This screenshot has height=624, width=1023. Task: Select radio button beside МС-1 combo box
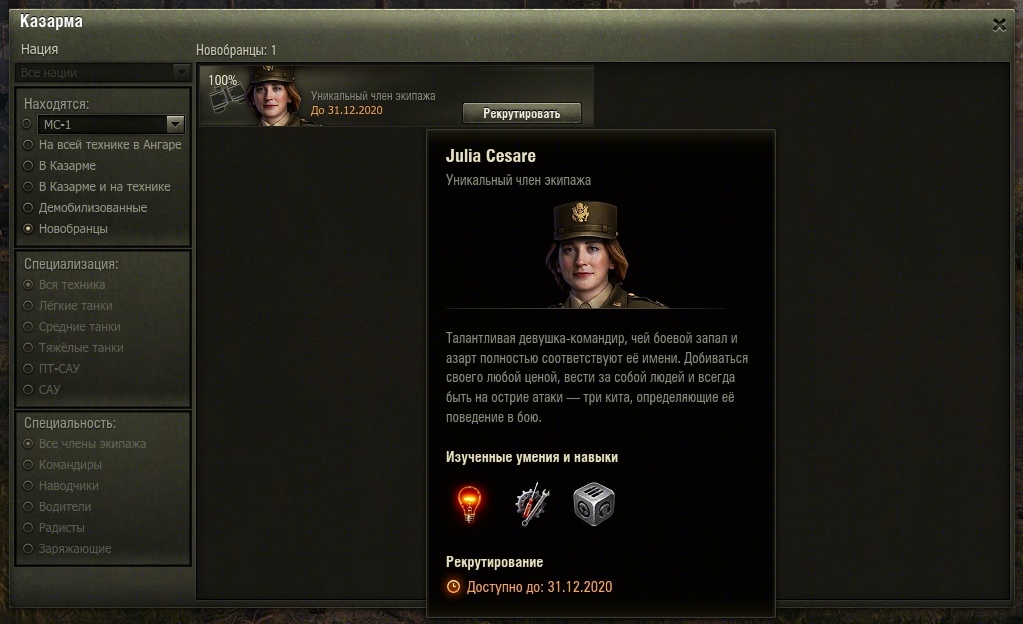tap(27, 123)
